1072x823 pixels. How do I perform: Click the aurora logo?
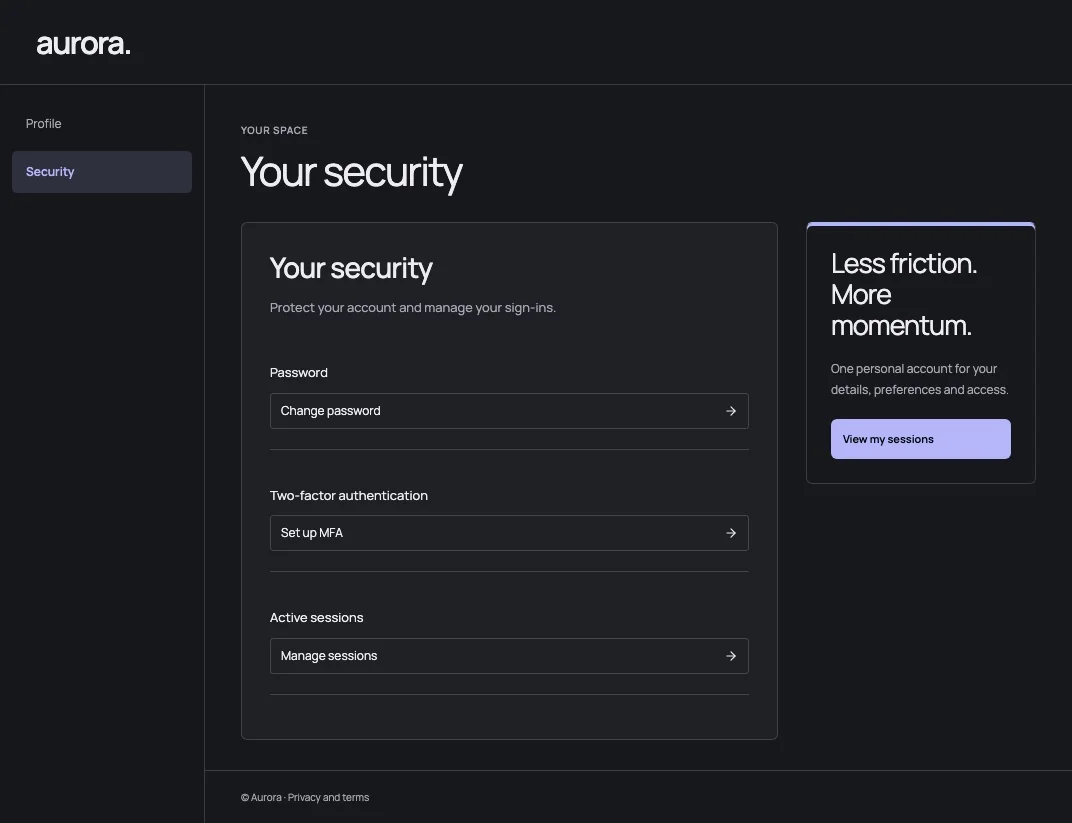click(x=83, y=44)
